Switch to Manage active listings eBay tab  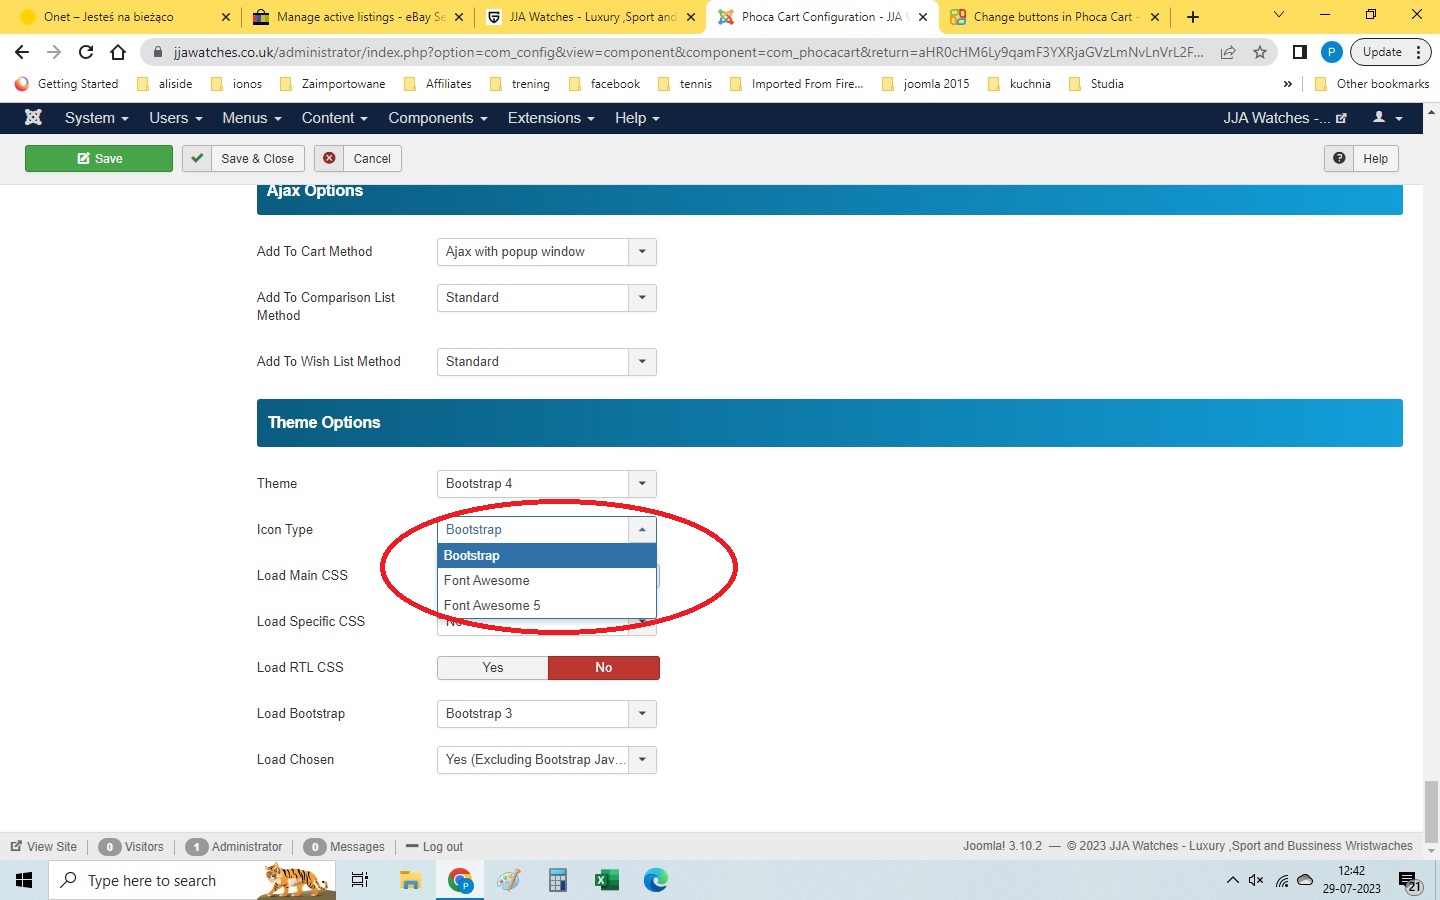click(x=357, y=17)
